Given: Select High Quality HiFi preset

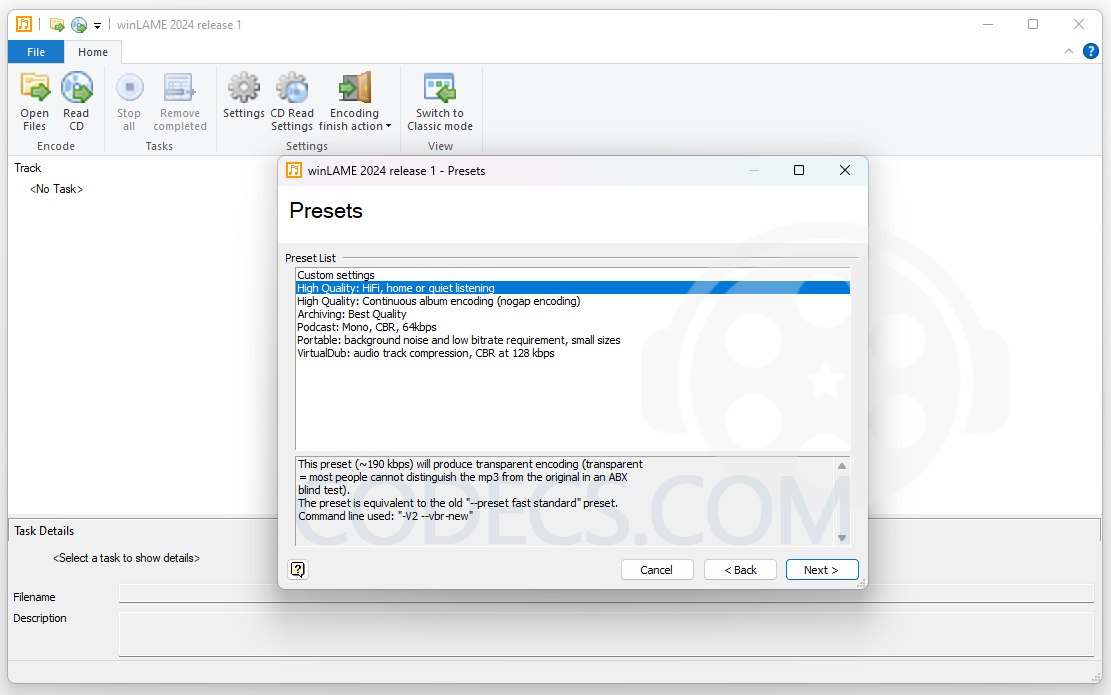Looking at the screenshot, I should coord(573,288).
